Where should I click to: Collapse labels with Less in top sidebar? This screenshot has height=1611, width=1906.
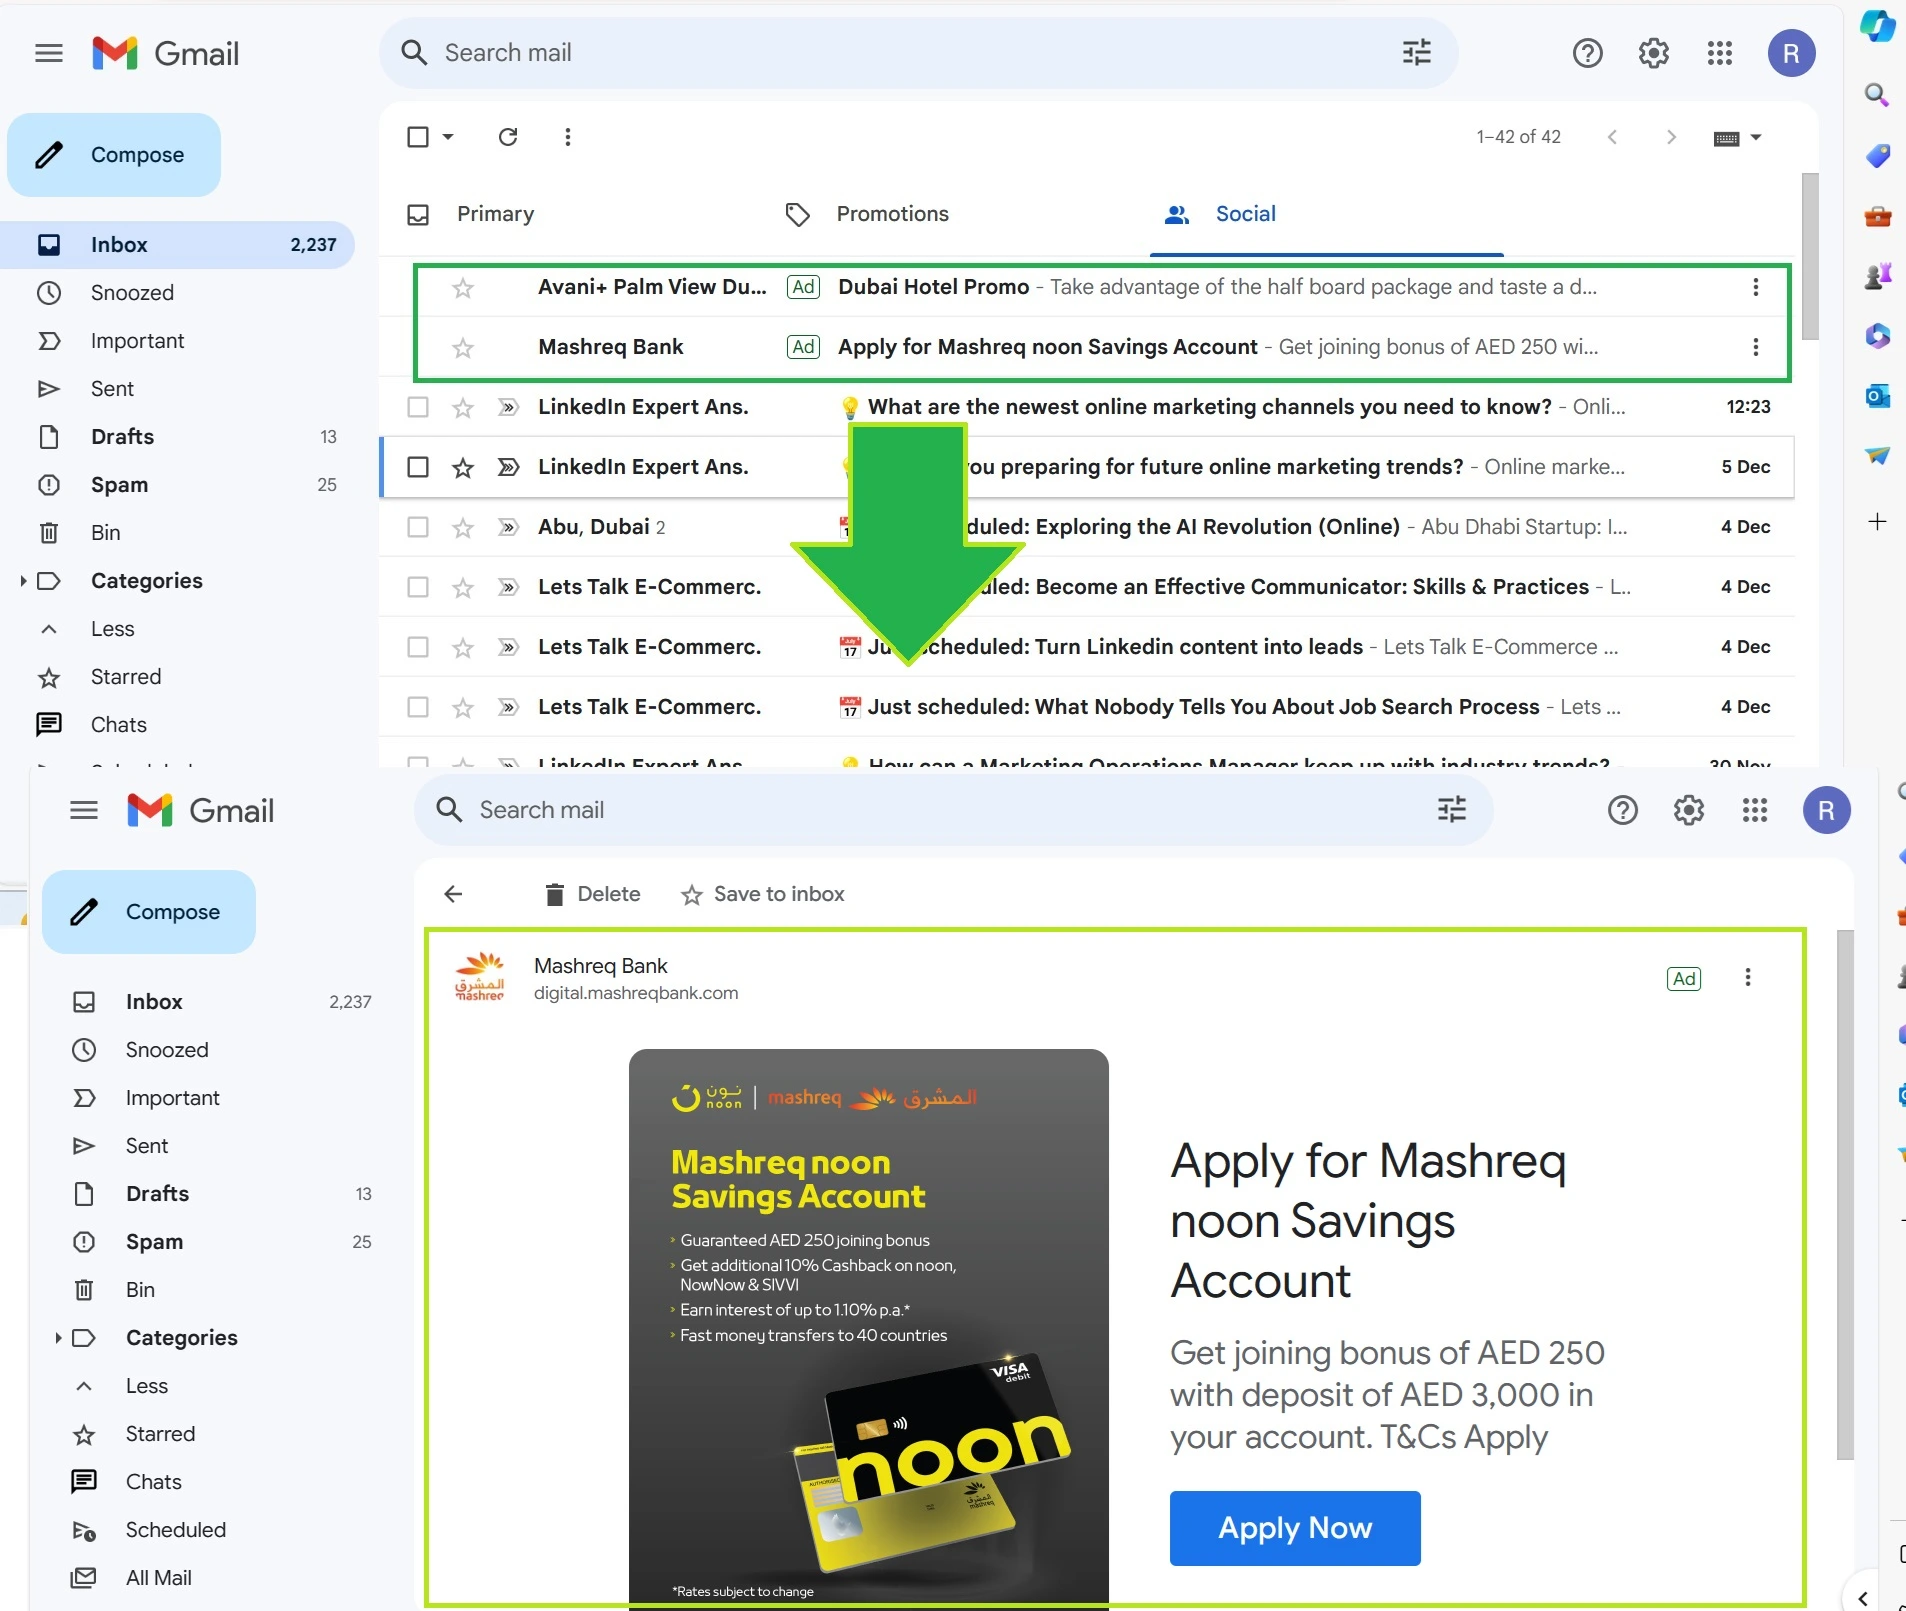(112, 629)
